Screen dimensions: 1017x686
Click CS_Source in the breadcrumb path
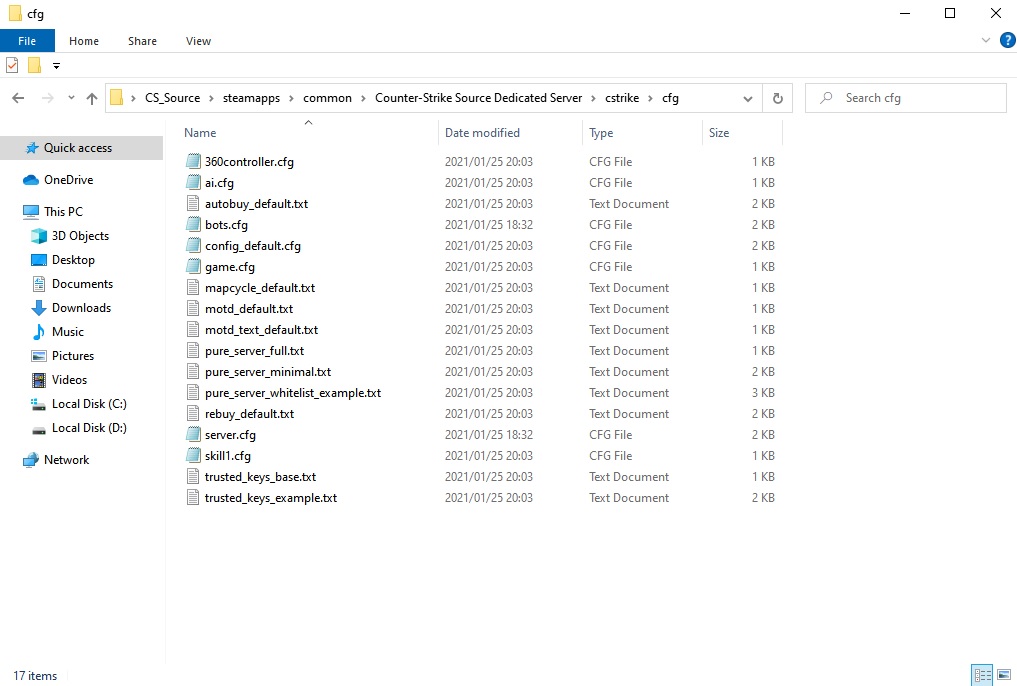pyautogui.click(x=173, y=98)
